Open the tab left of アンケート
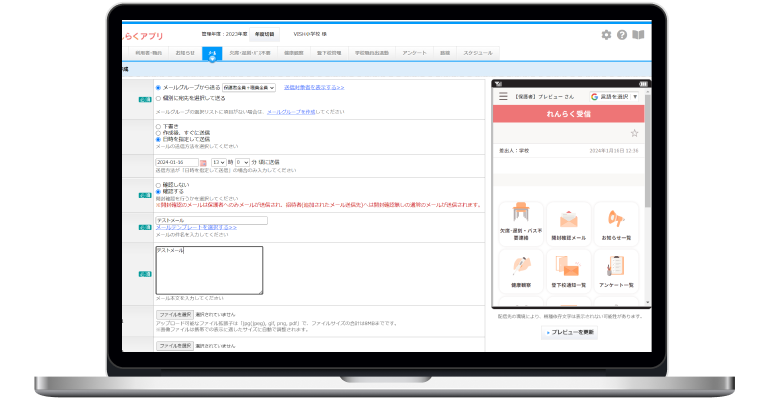Screen dimensions: 760x406 pyautogui.click(x=372, y=53)
